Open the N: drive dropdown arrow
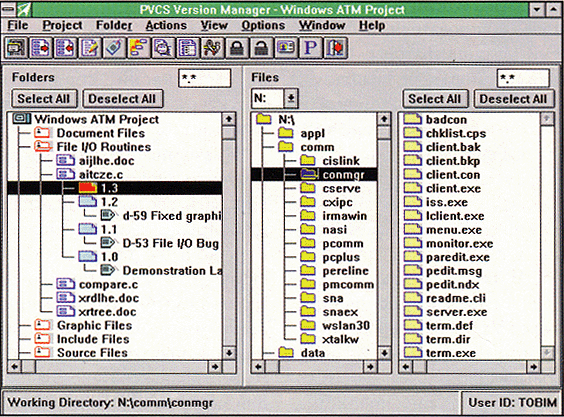The width and height of the screenshot is (564, 417). (x=291, y=98)
